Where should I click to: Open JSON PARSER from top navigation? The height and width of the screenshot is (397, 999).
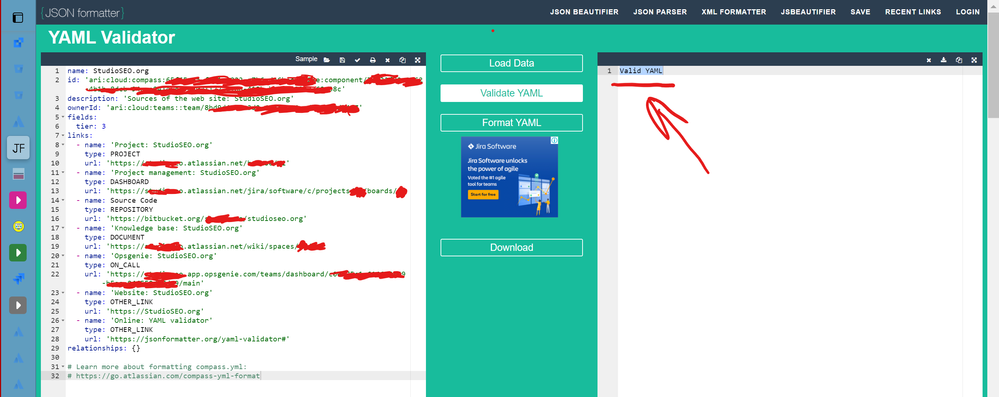point(660,12)
